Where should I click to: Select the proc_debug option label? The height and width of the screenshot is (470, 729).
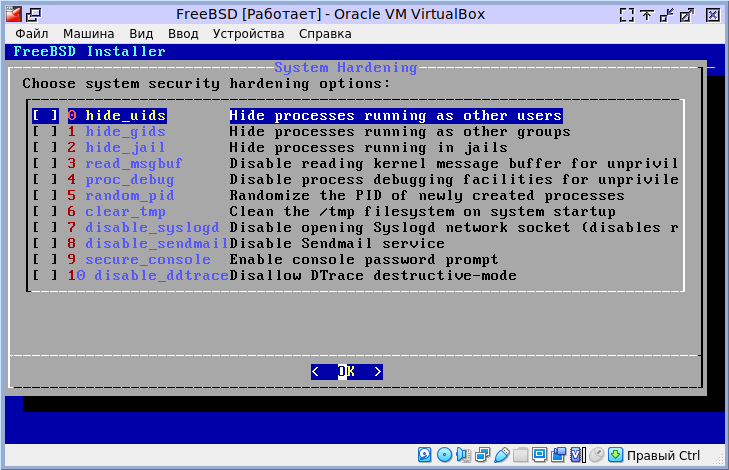pyautogui.click(x=130, y=179)
